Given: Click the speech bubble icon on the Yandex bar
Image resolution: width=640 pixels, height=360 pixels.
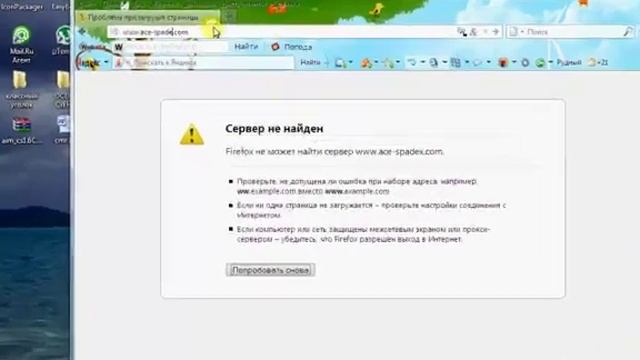Looking at the screenshot, I should pos(478,62).
